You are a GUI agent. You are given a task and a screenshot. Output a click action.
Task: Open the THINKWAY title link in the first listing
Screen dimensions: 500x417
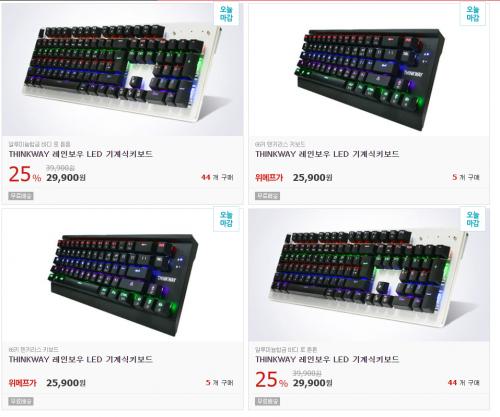[x=80, y=154]
